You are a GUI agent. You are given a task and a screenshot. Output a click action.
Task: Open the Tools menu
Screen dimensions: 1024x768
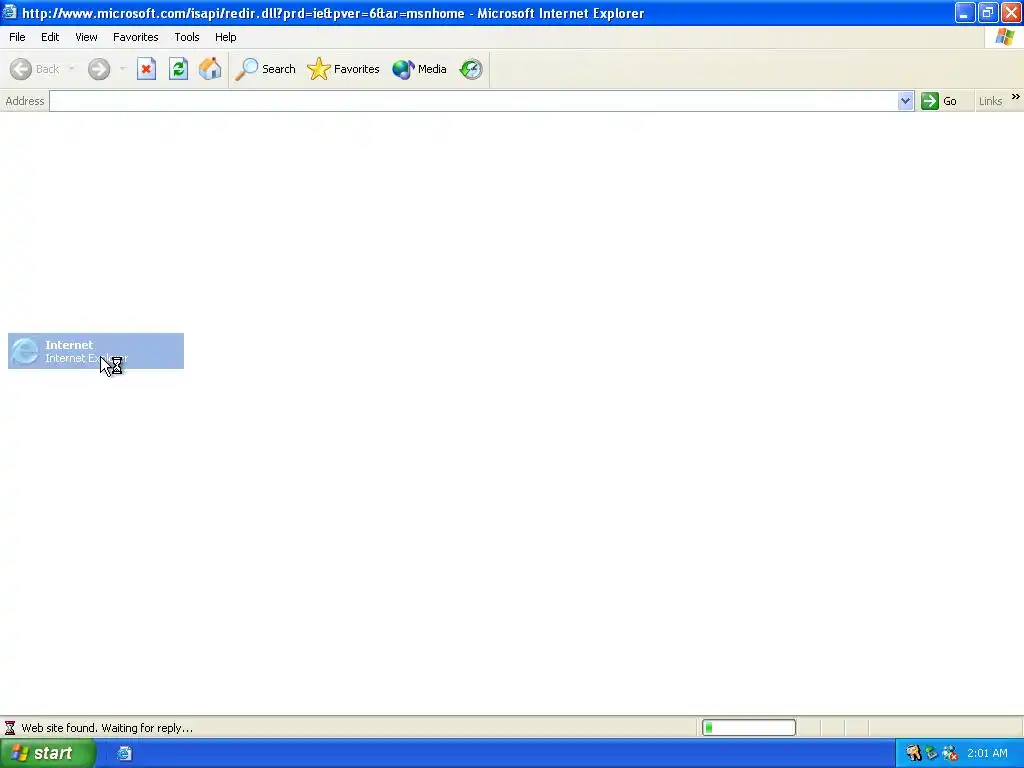coord(187,37)
